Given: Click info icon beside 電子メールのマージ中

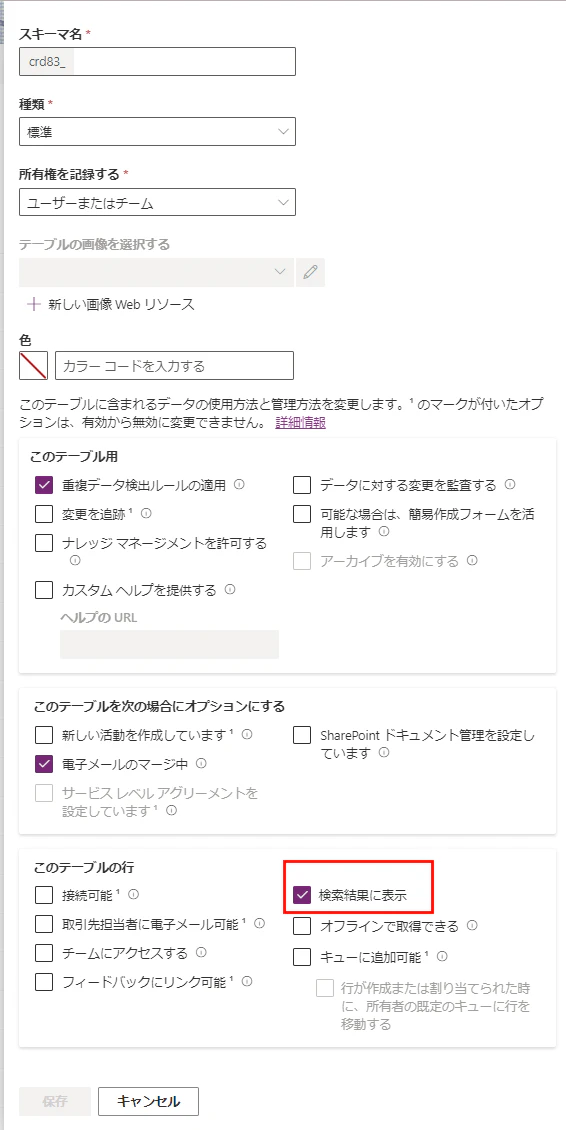Looking at the screenshot, I should pyautogui.click(x=201, y=762).
